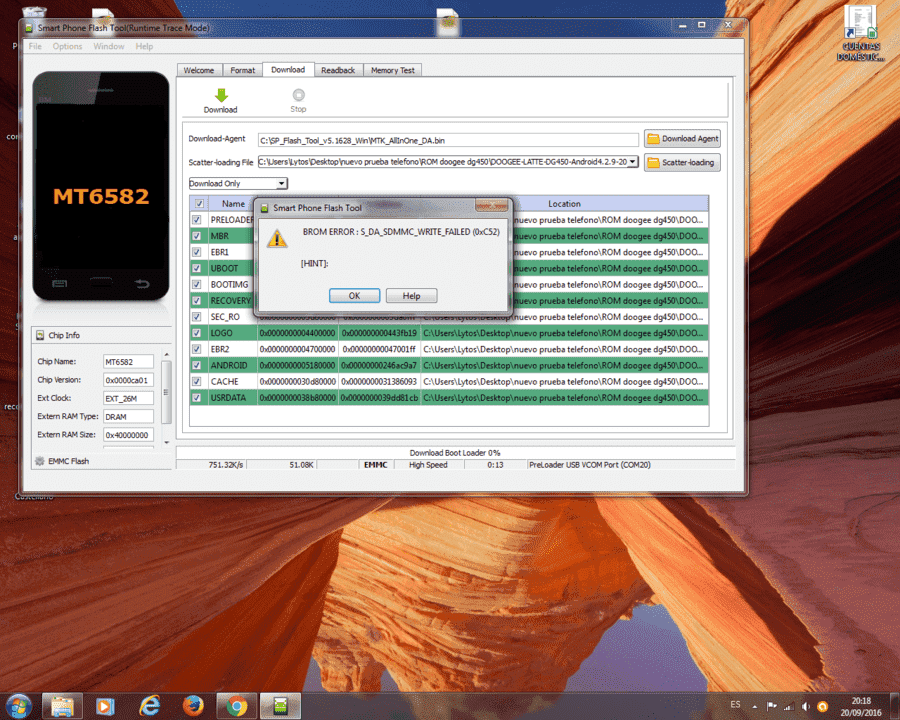Click Chip Info scrollbar down arrow
Screen dimensions: 900x720
(x=166, y=442)
